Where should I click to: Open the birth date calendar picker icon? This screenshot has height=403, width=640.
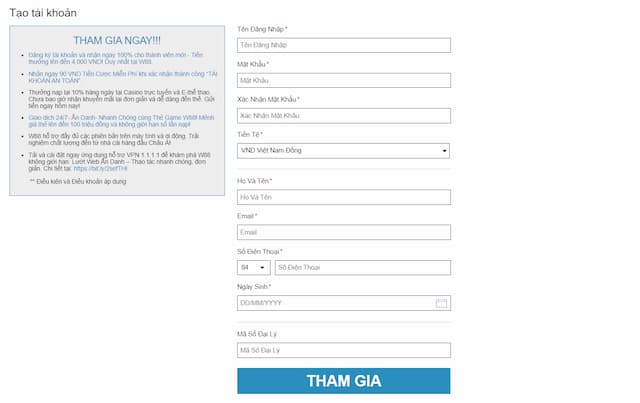(x=441, y=303)
